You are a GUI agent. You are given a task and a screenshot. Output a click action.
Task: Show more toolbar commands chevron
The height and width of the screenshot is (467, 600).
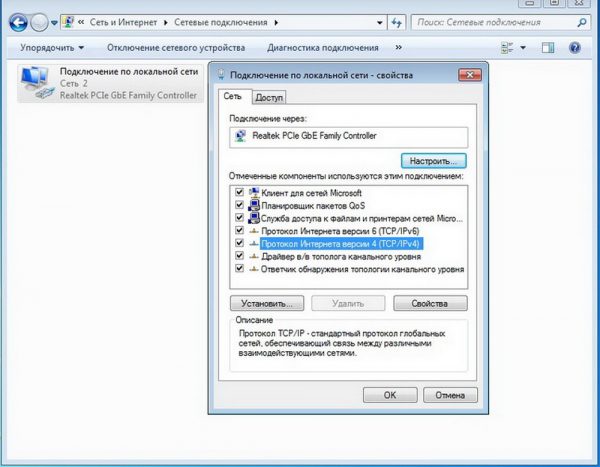pos(398,47)
